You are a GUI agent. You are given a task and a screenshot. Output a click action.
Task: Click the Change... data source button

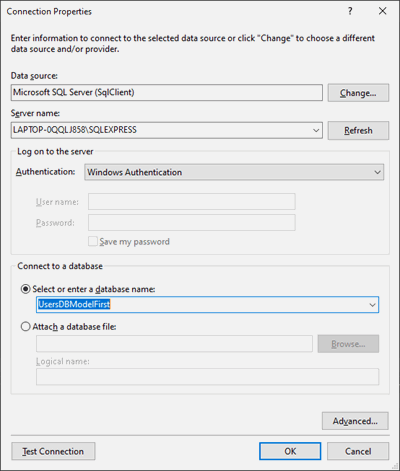[x=358, y=93]
